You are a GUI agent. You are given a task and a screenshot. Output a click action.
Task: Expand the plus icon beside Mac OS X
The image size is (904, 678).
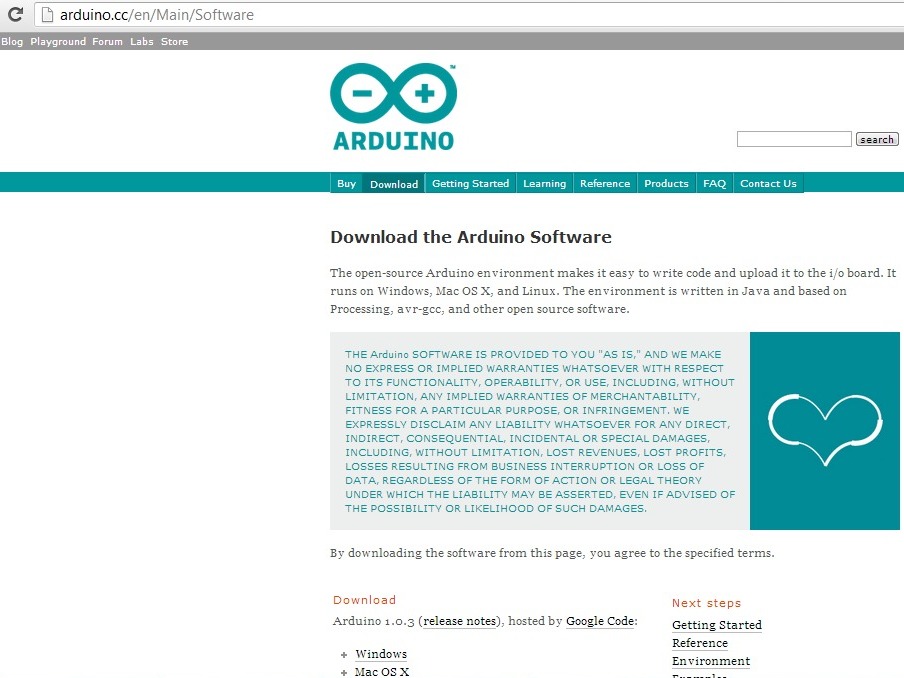pos(344,673)
